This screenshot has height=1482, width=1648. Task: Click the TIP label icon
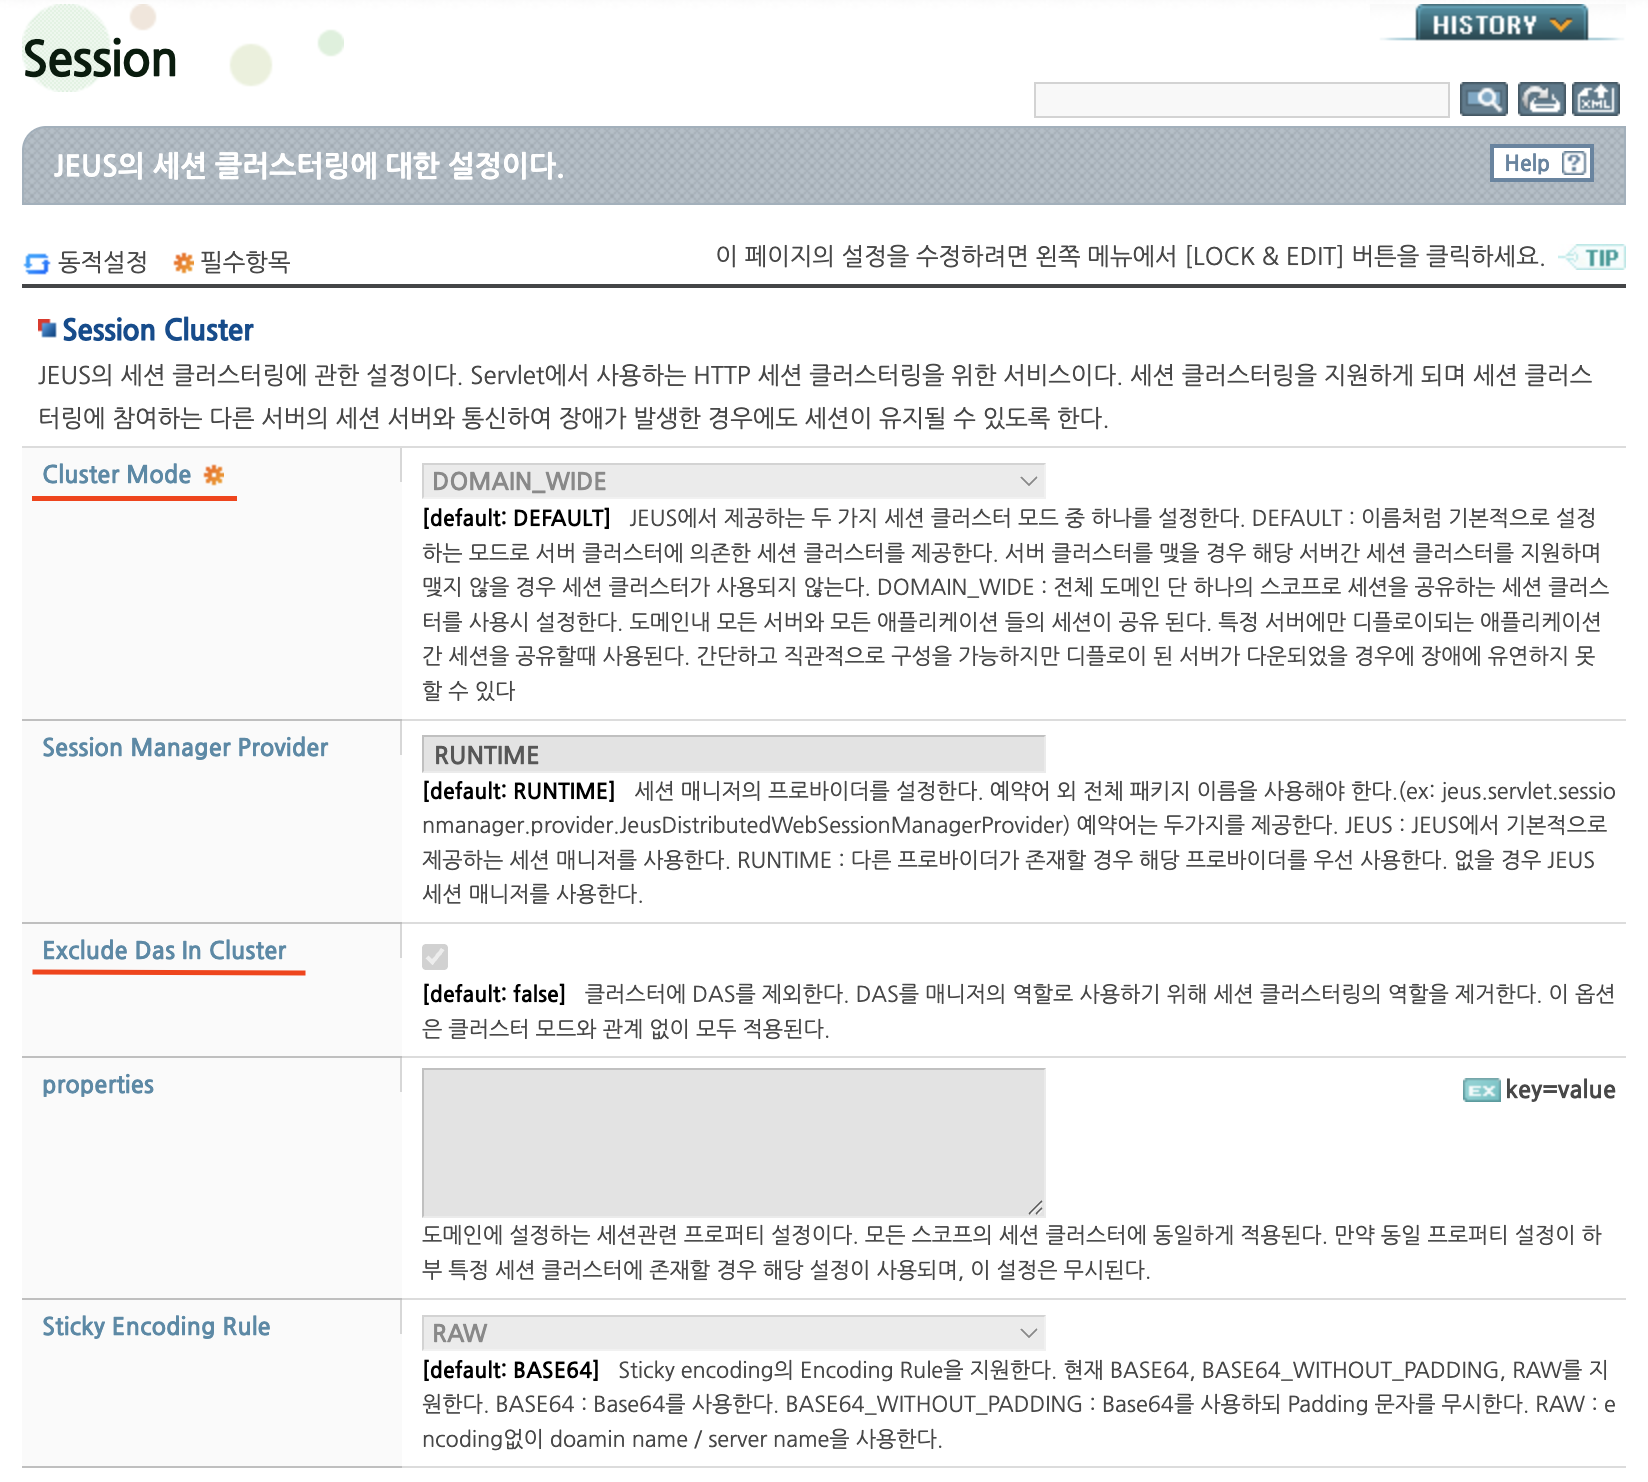pos(1594,257)
